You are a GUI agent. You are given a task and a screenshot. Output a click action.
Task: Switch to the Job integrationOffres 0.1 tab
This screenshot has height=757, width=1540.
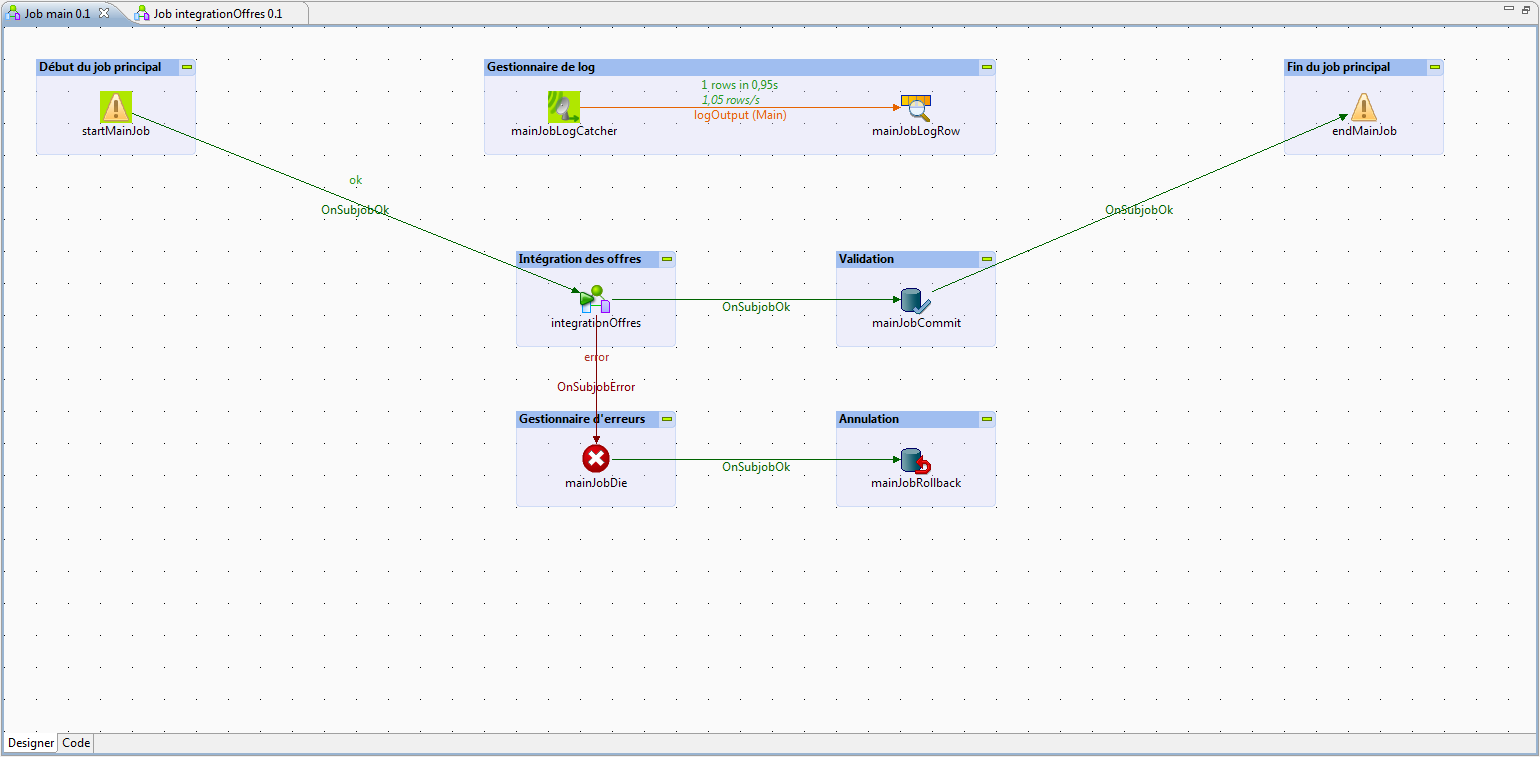pos(216,14)
